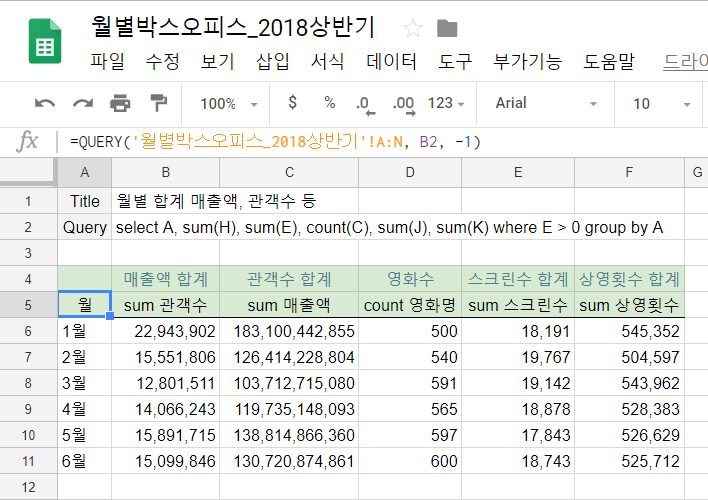
Task: Click the Google Sheets home icon
Action: pos(43,42)
